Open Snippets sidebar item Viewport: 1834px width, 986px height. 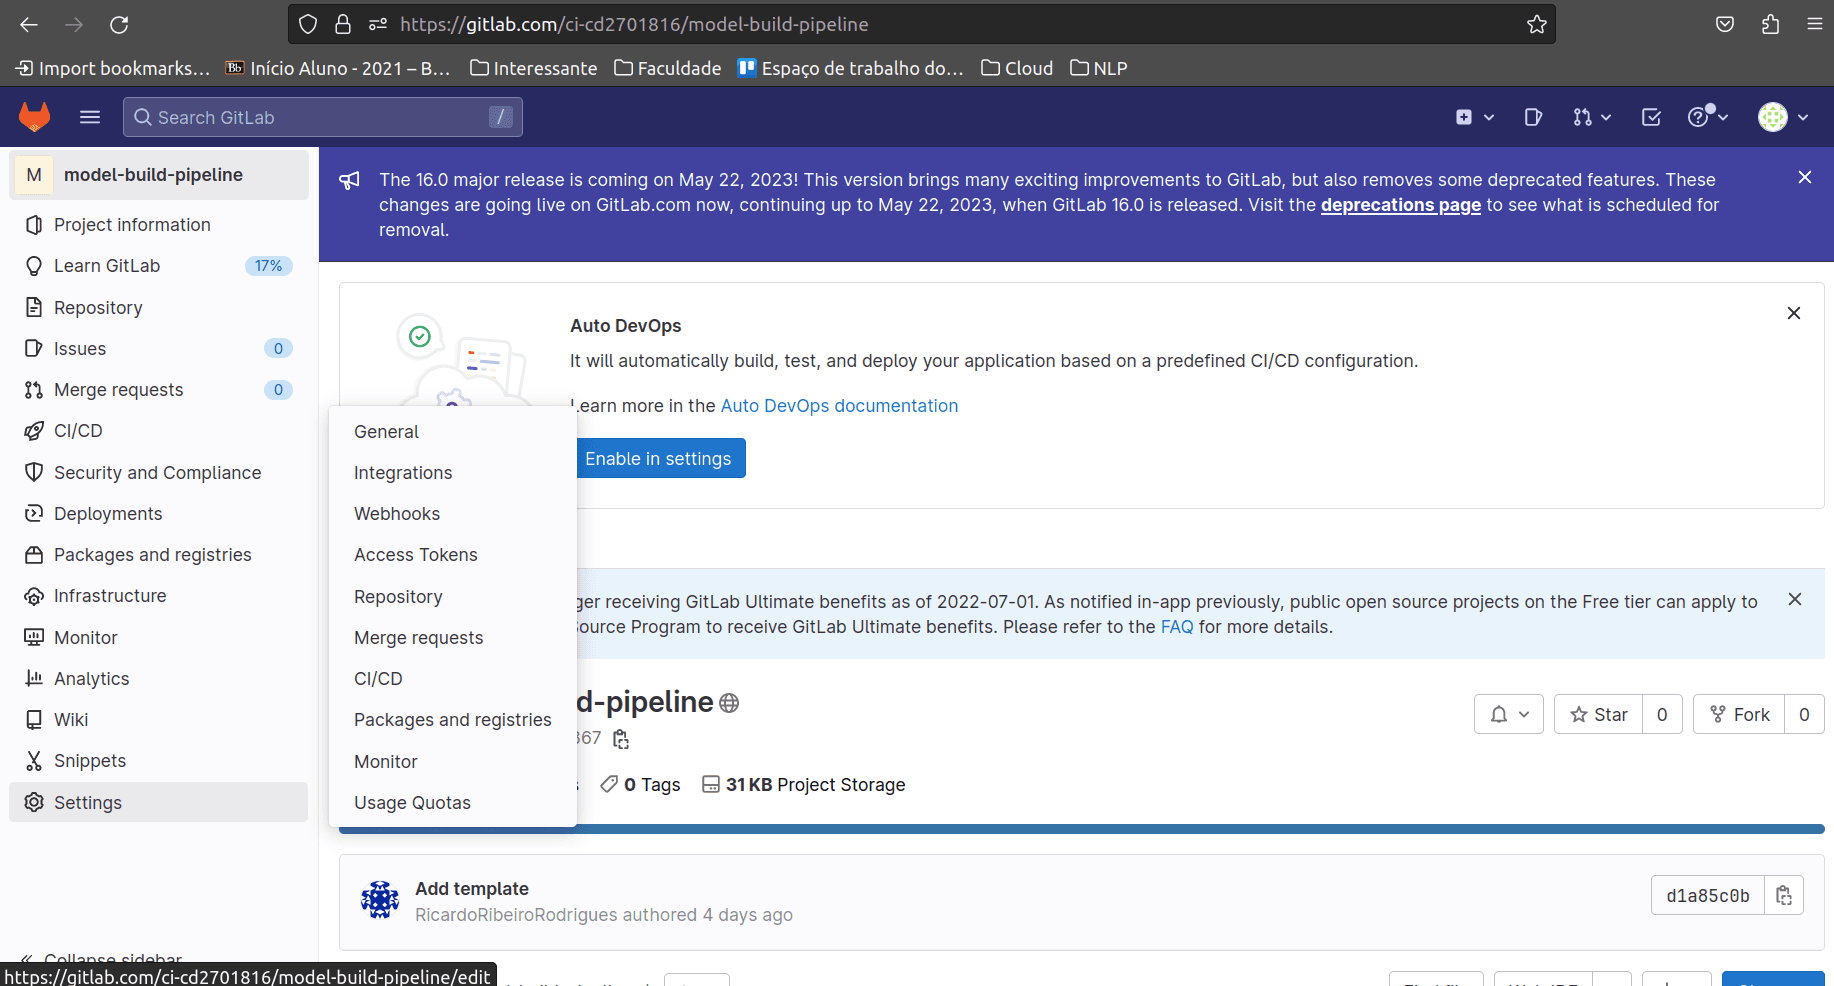(159, 761)
